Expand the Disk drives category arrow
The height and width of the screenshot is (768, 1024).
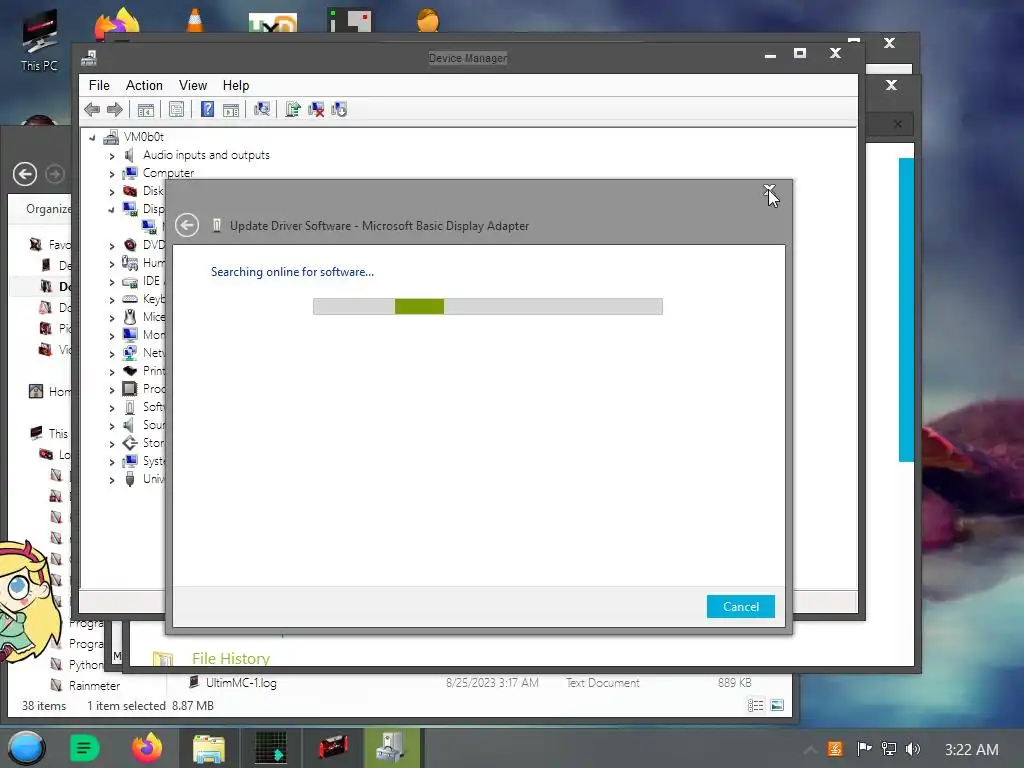click(x=112, y=192)
